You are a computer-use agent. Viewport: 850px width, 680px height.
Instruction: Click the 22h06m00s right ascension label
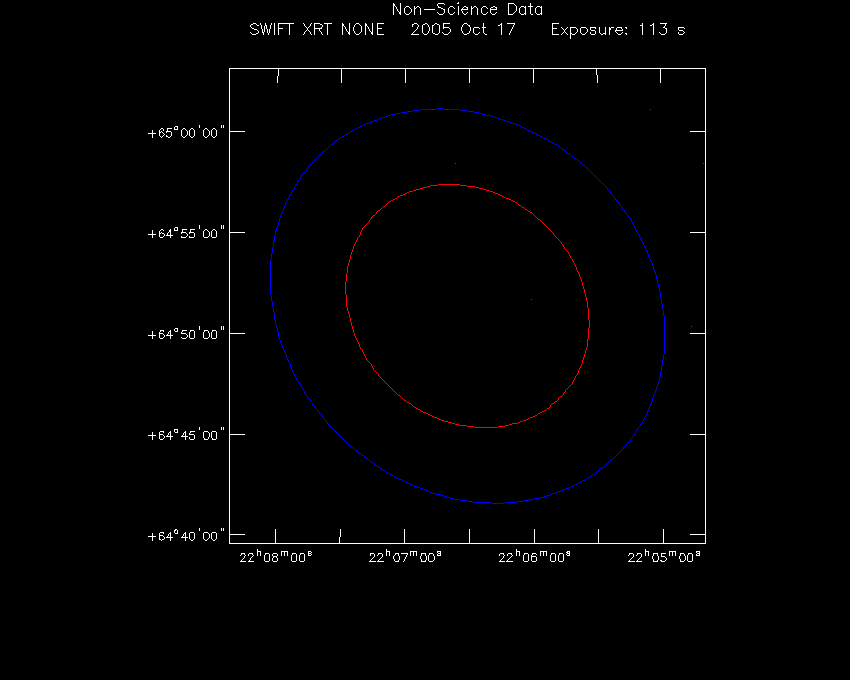[x=535, y=557]
